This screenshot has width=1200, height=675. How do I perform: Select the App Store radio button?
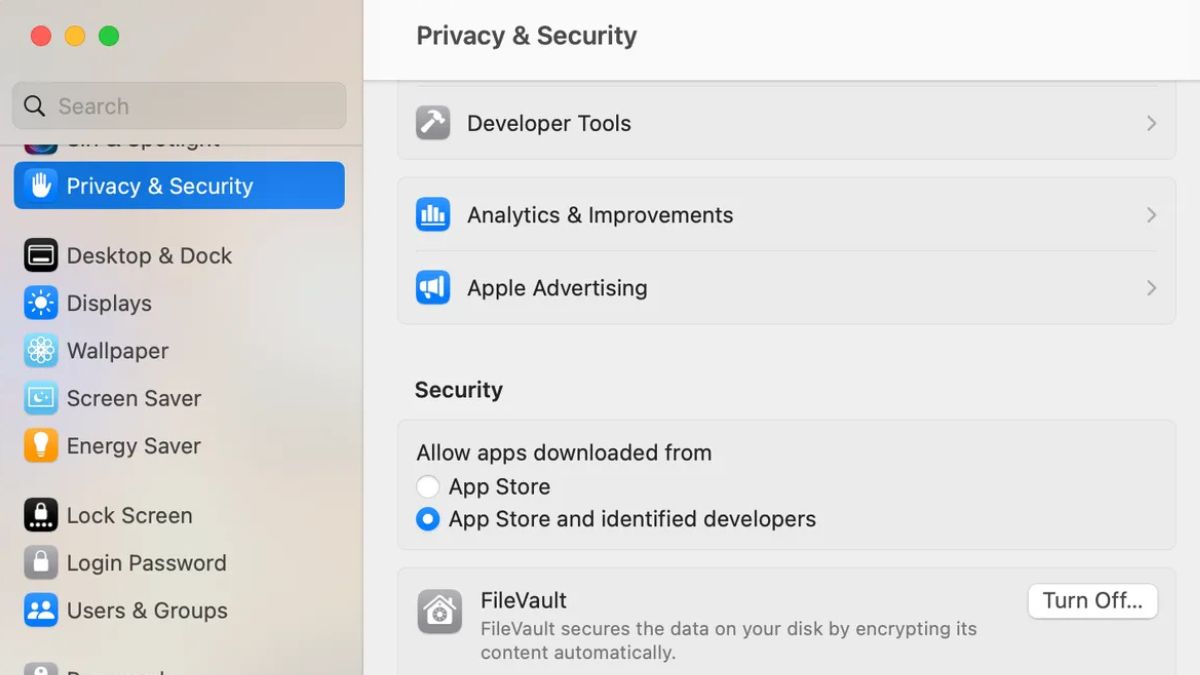coord(428,487)
